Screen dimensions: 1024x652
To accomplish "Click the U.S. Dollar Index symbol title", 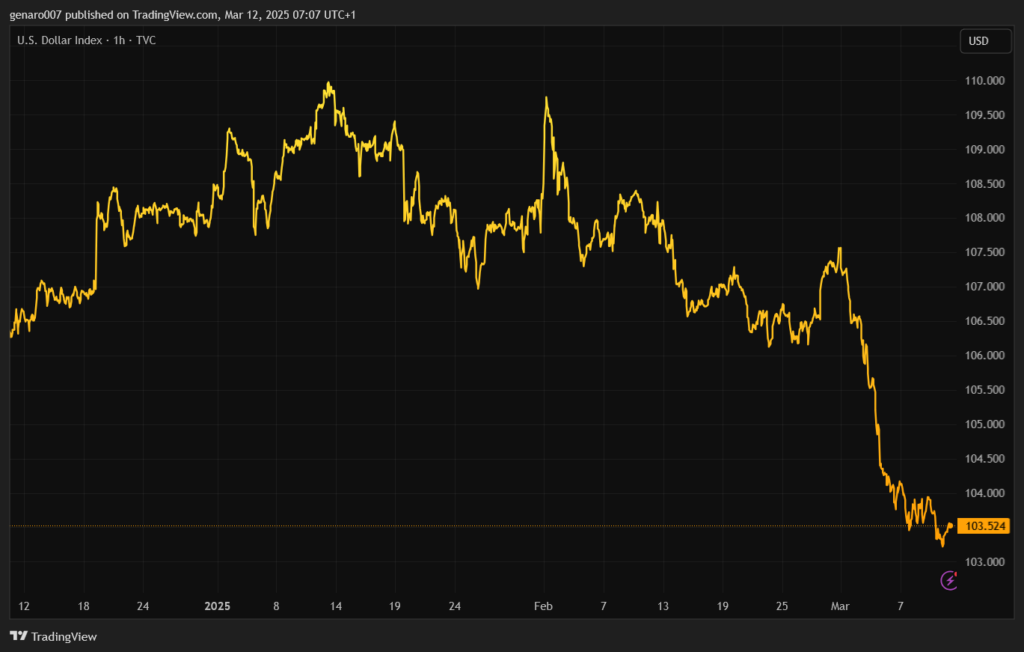I will coord(59,40).
